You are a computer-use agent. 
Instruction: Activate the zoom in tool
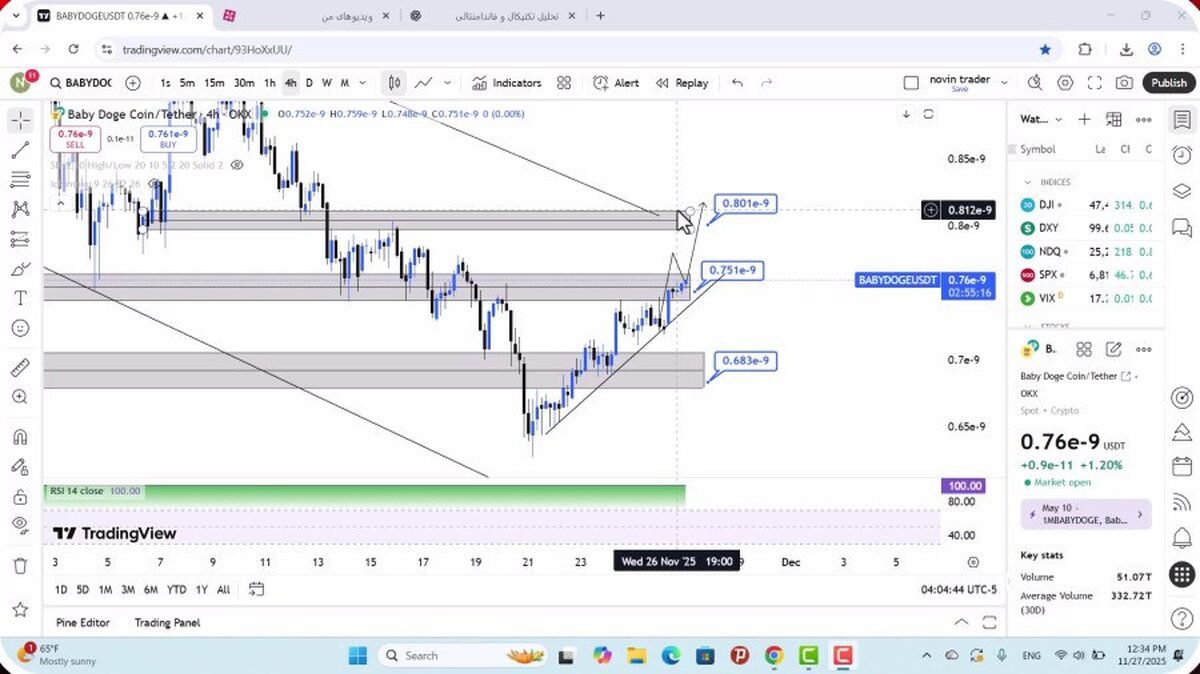20,397
